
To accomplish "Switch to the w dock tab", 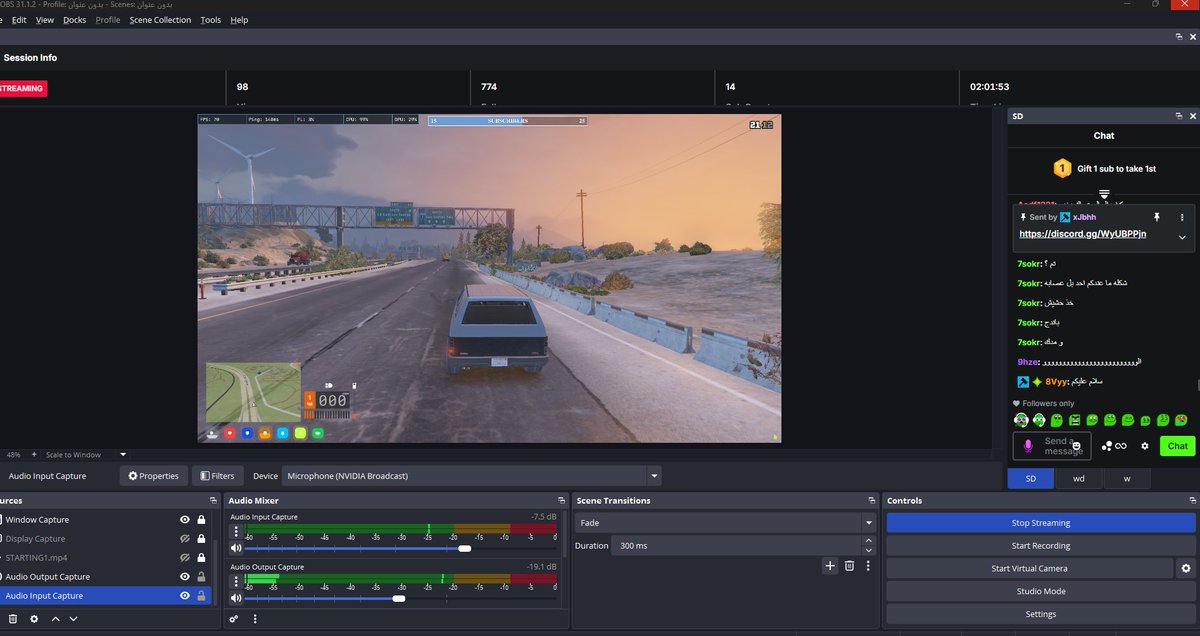I will tap(1127, 479).
